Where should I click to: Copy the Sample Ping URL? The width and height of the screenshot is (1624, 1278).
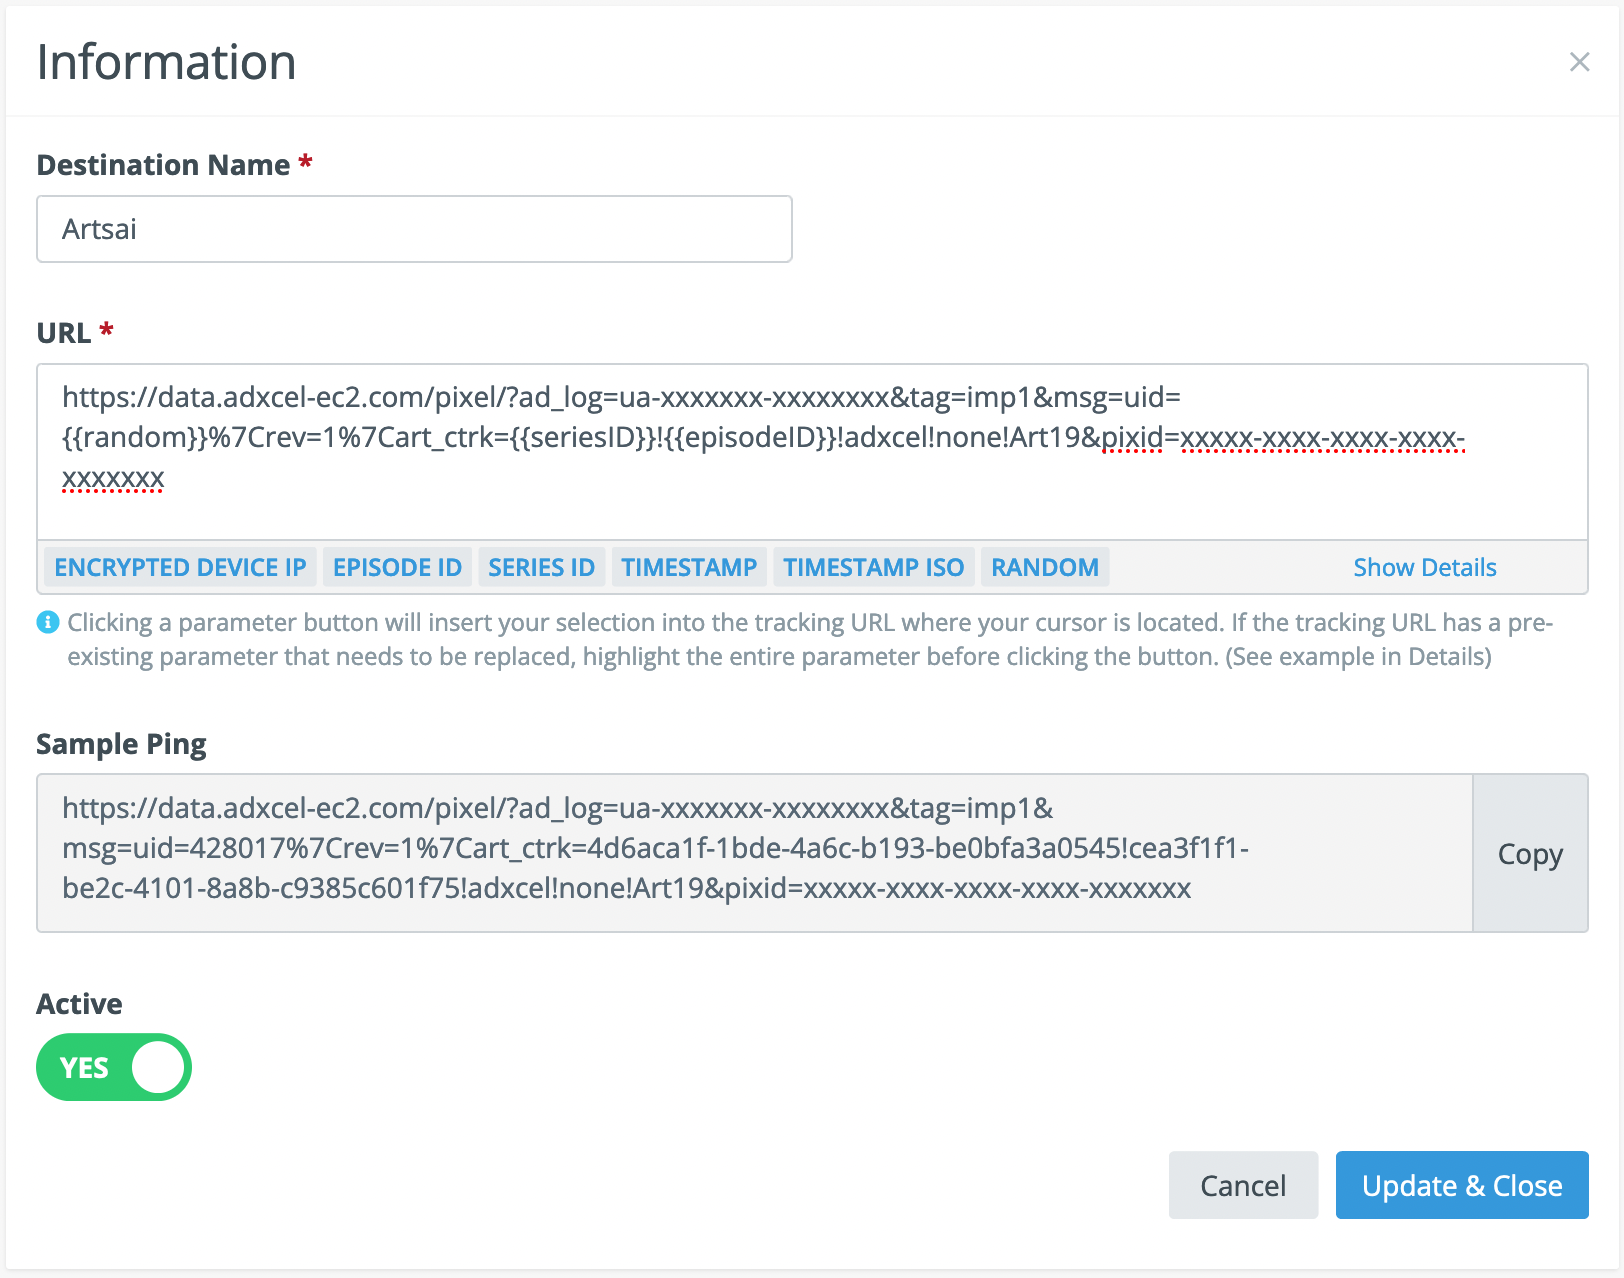click(1530, 853)
